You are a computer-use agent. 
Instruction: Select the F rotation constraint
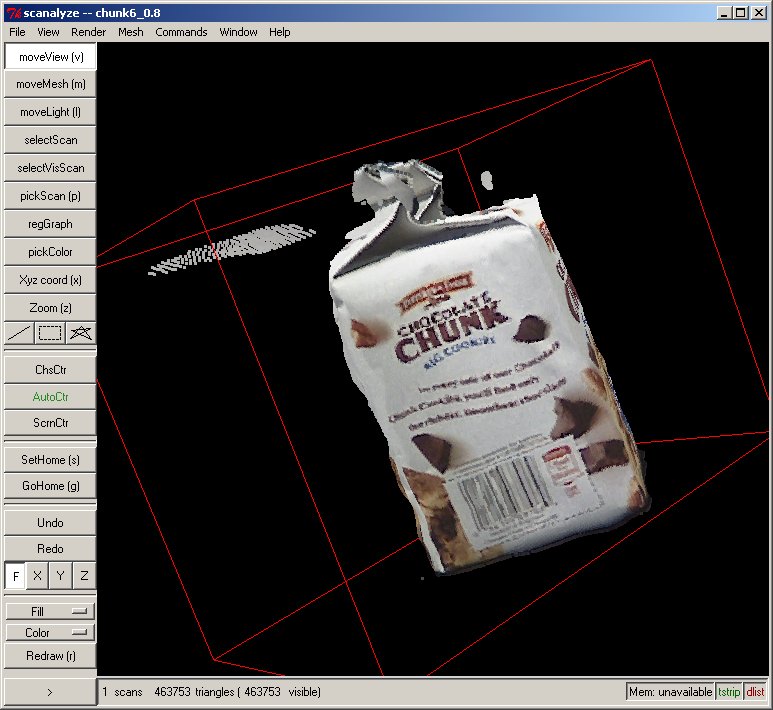click(x=16, y=576)
